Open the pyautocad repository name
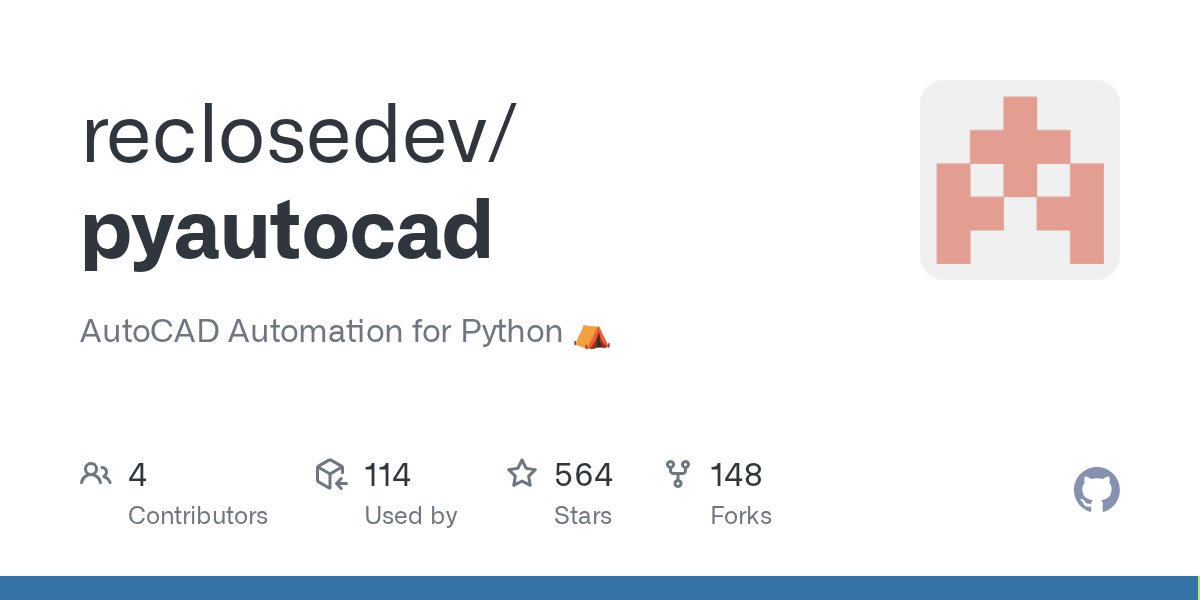This screenshot has height=600, width=1200. tap(287, 230)
